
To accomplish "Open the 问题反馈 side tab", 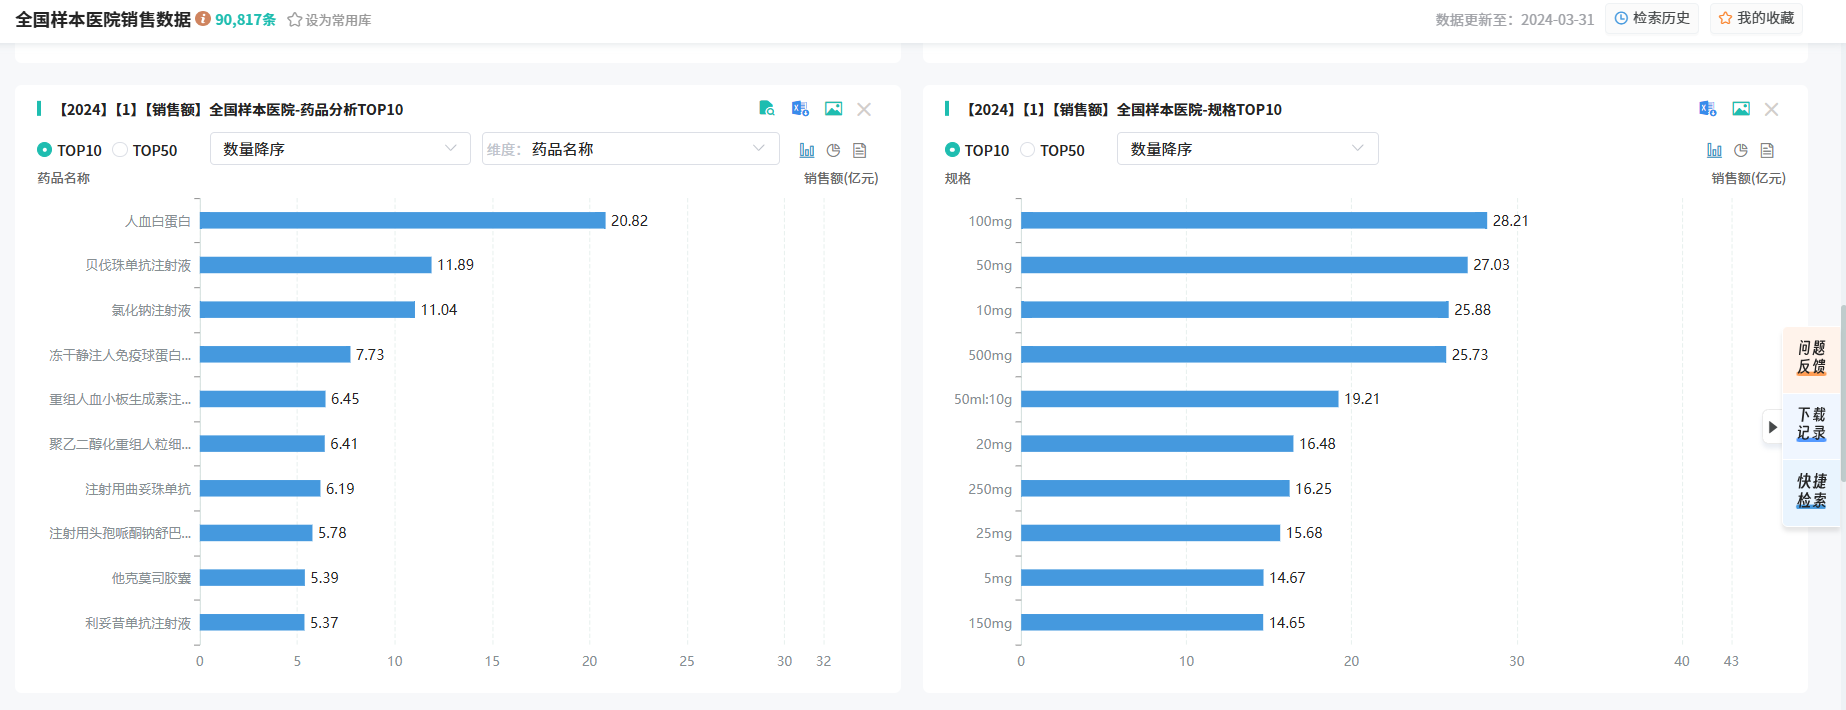I will 1811,357.
